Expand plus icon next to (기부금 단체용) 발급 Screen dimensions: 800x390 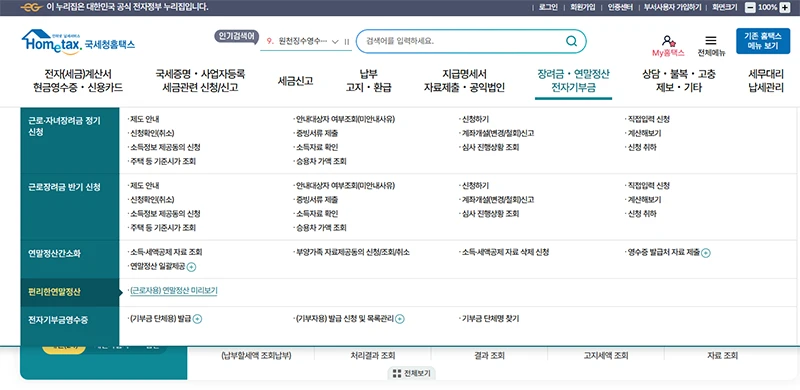[x=197, y=319]
